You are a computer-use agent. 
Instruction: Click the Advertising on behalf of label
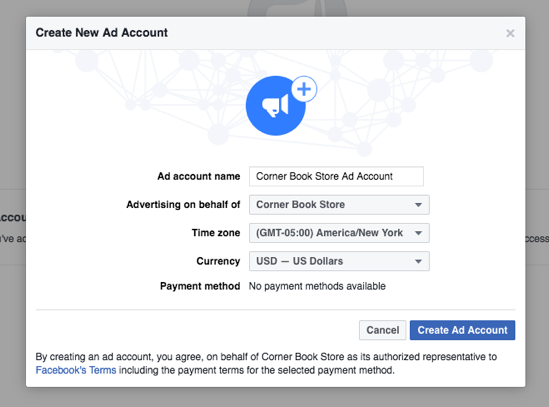click(183, 205)
